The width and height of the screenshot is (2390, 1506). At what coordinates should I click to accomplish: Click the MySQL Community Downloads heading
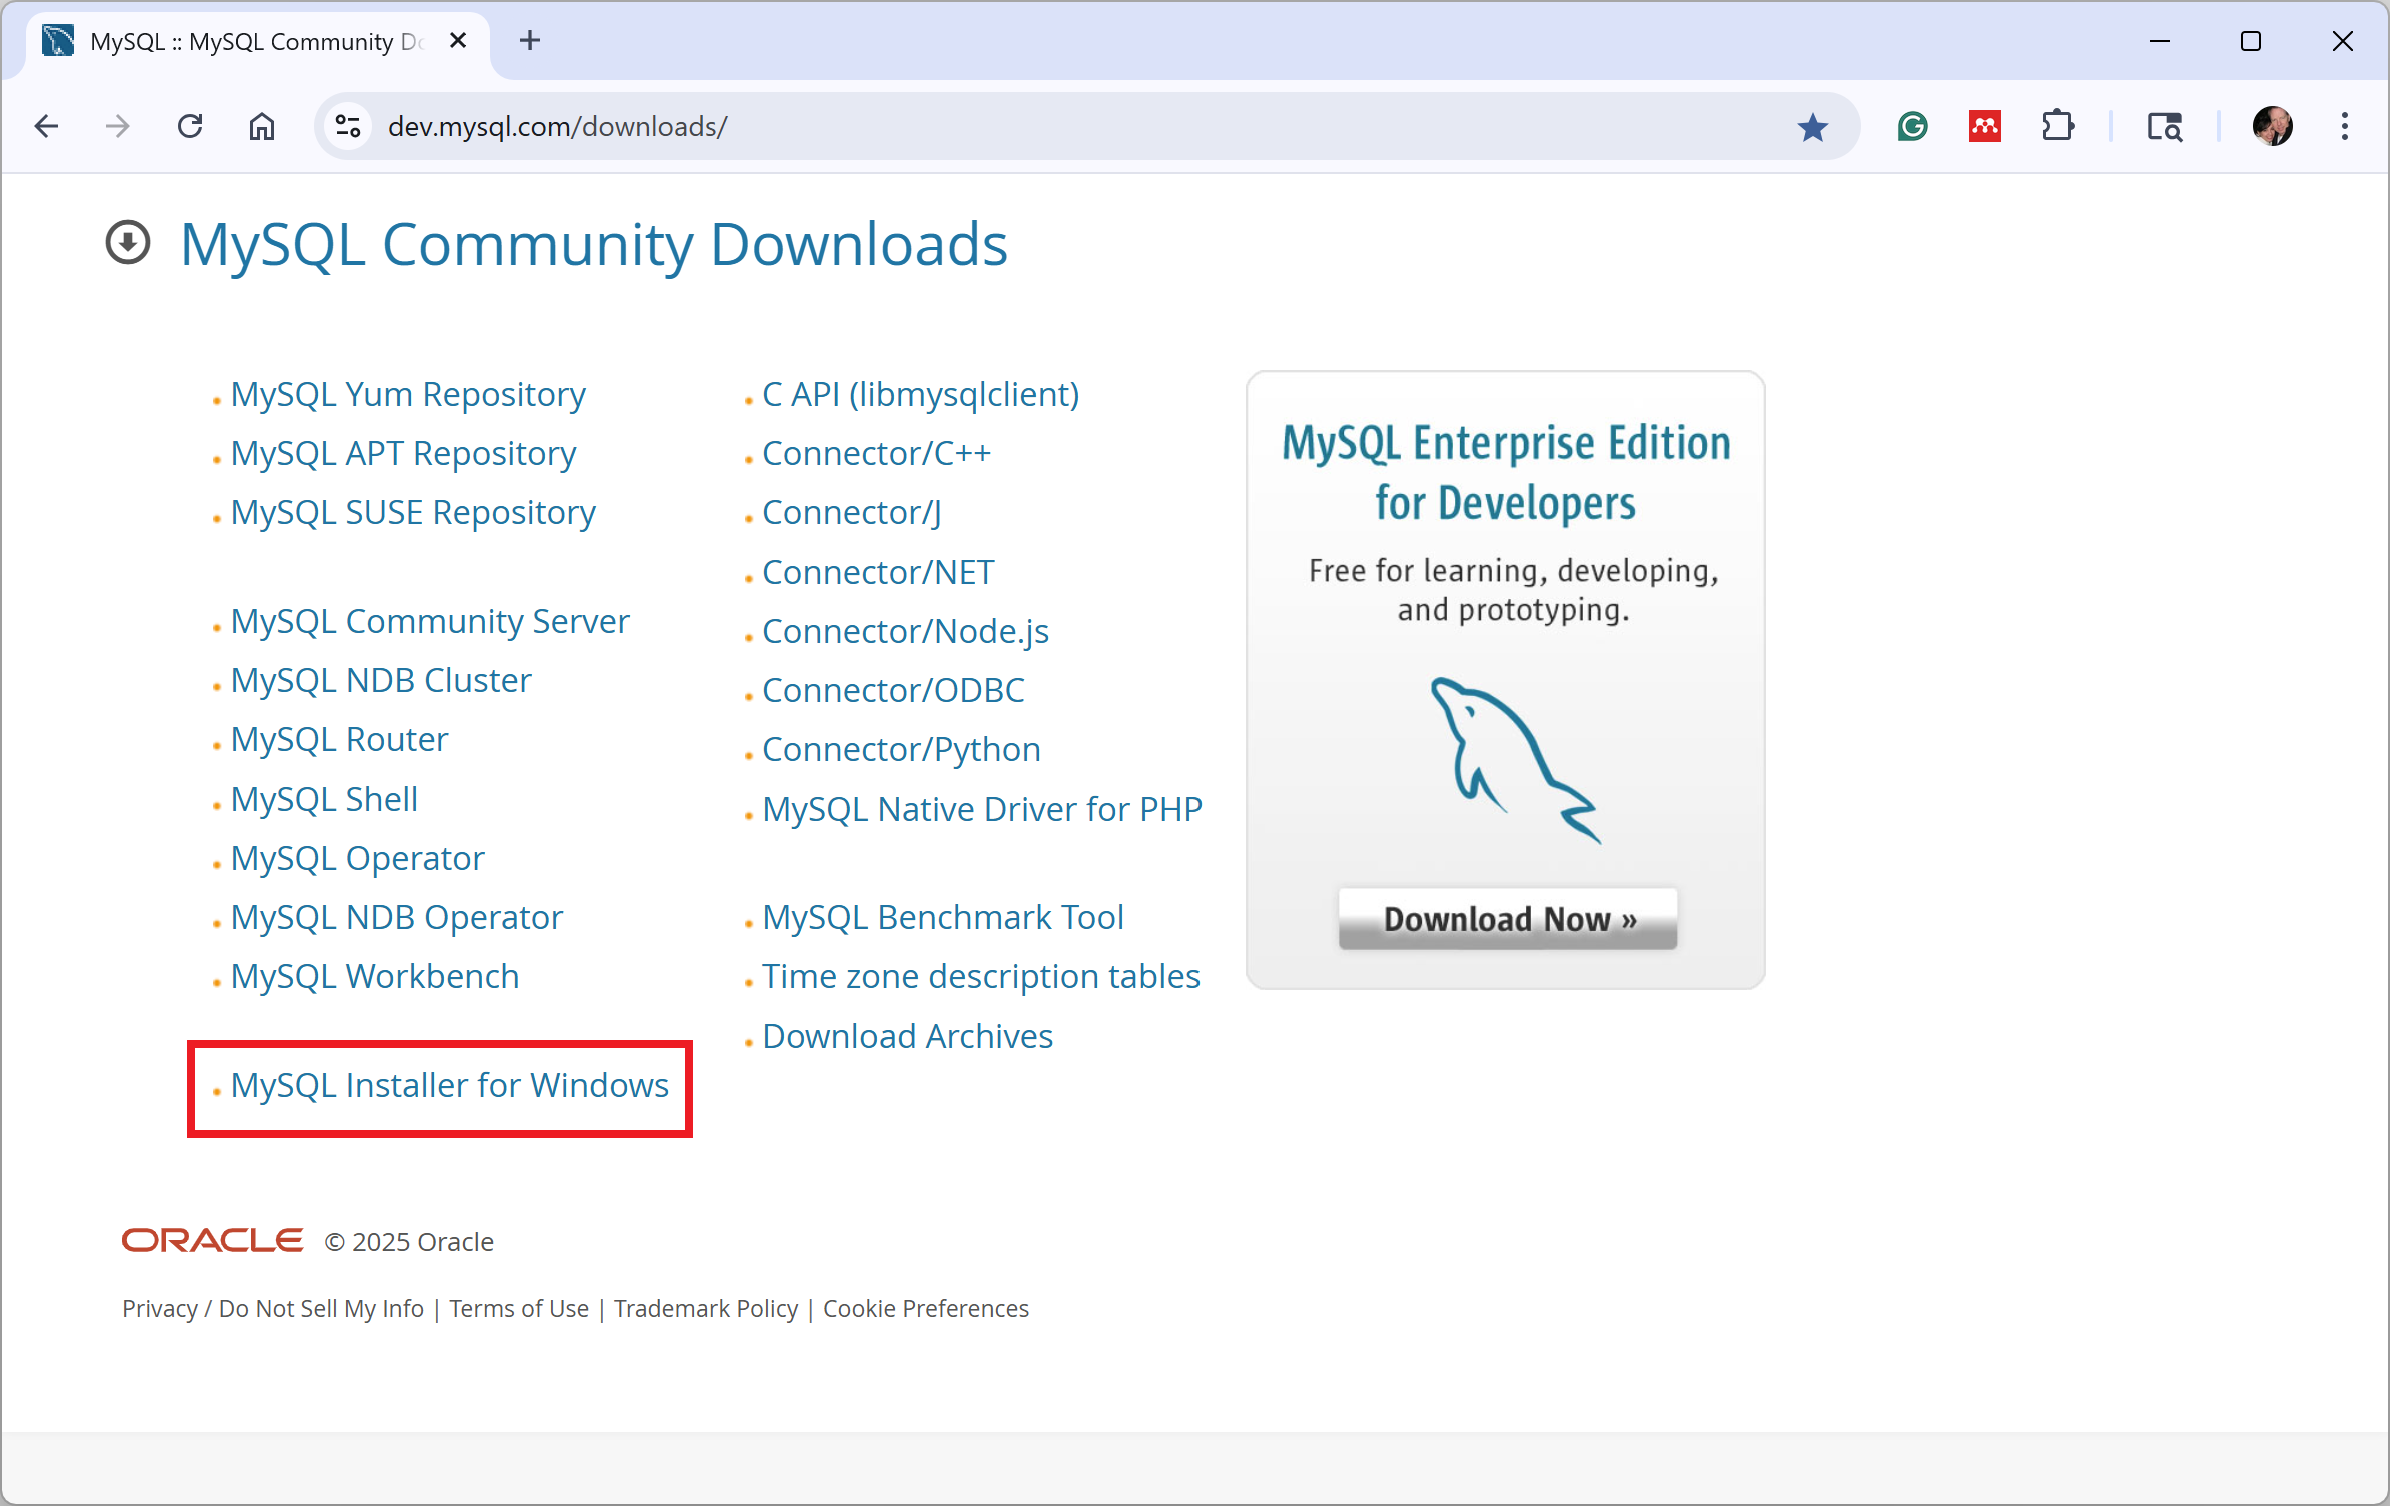[594, 244]
